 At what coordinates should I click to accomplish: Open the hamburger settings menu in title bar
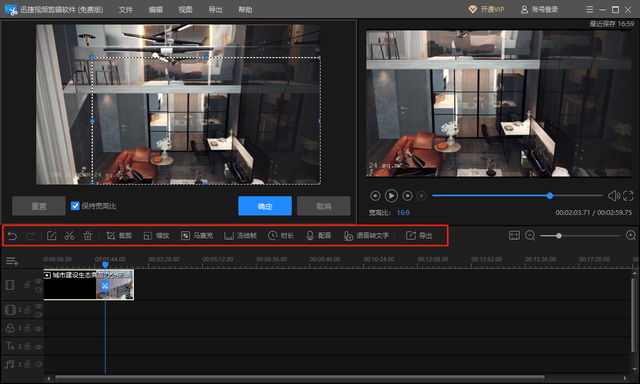click(589, 9)
